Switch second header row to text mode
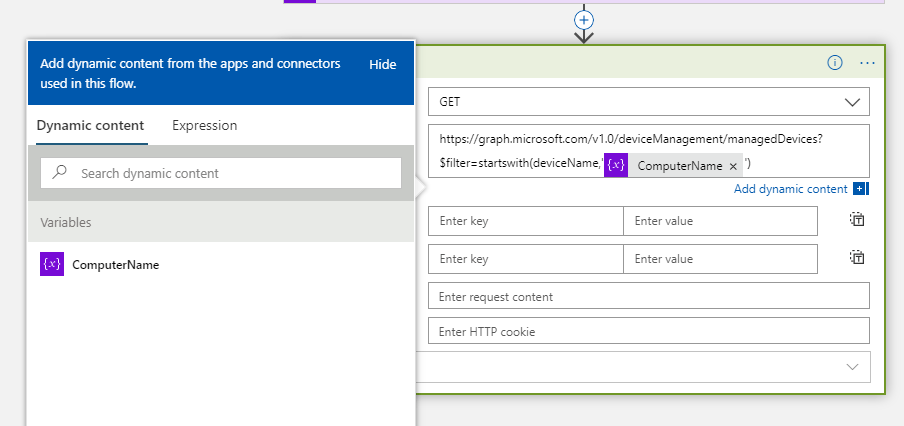 (857, 258)
